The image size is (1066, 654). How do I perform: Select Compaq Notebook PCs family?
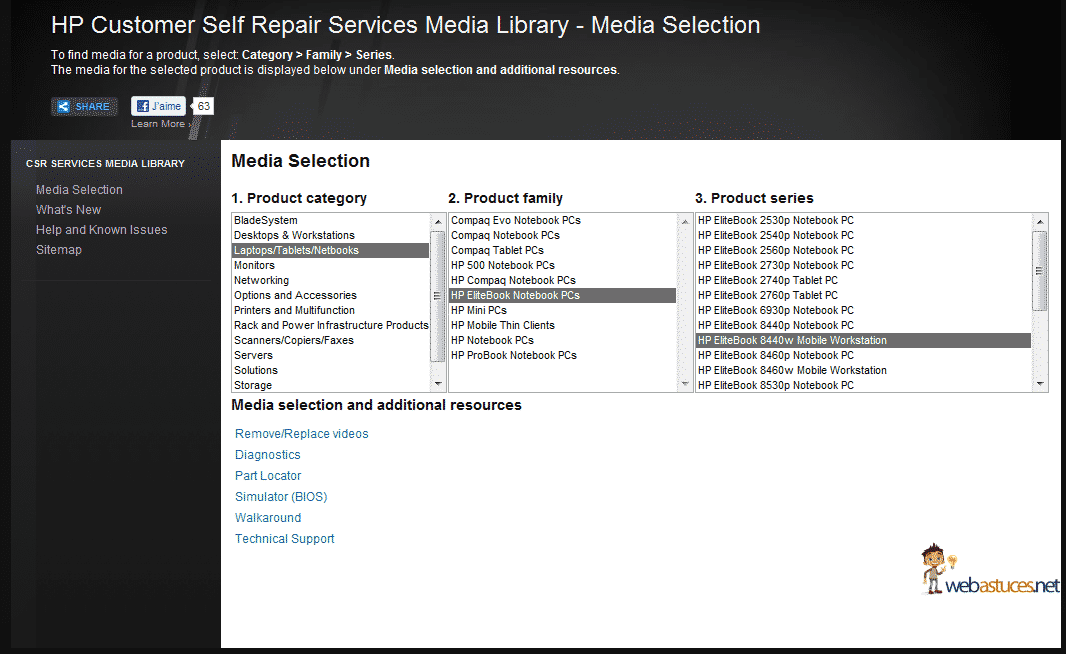[563, 235]
